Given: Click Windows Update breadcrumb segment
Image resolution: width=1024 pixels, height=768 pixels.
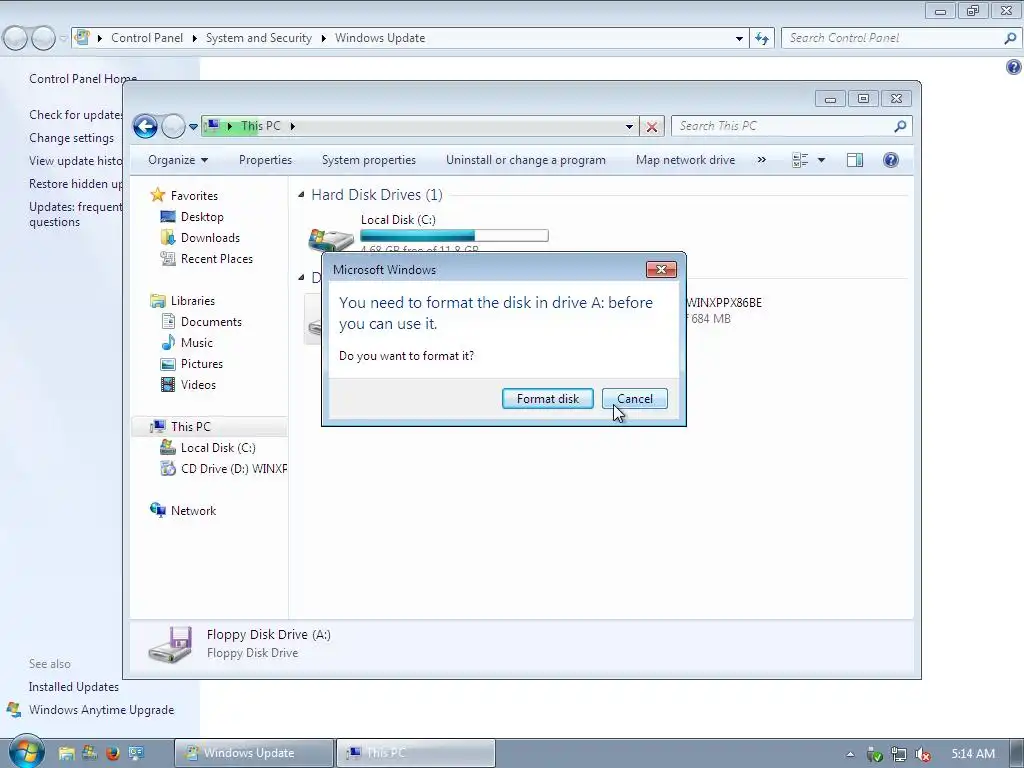Looking at the screenshot, I should 380,38.
